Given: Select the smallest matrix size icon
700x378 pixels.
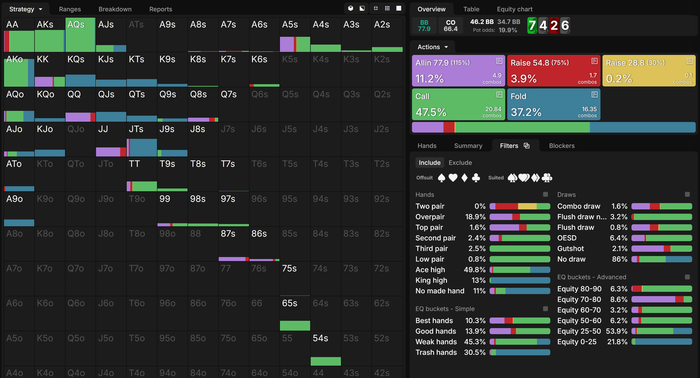Looking at the screenshot, I should tap(375, 8).
